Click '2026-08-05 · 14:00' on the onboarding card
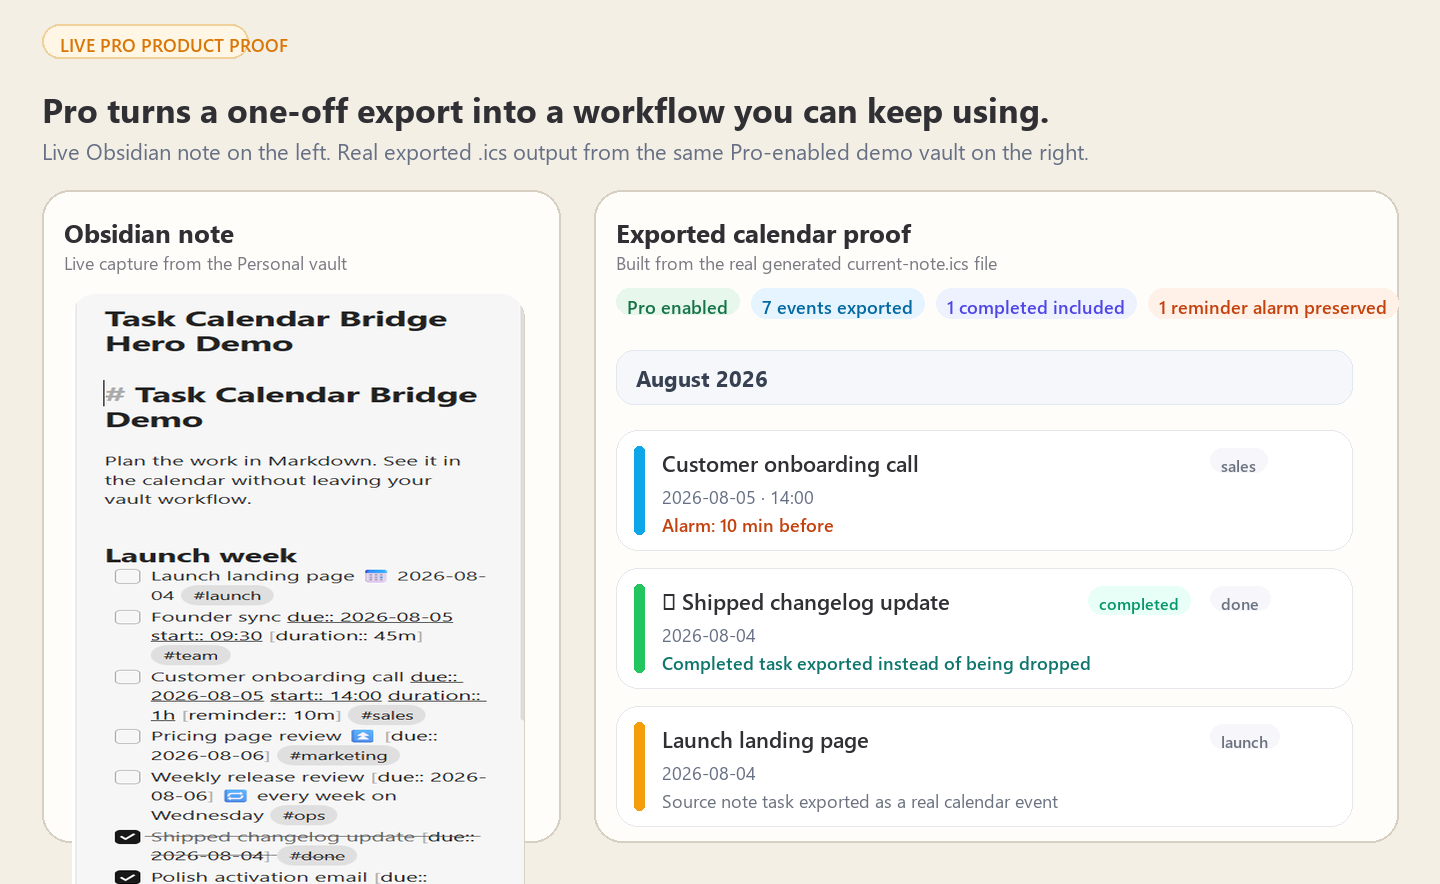The height and width of the screenshot is (884, 1440). point(738,498)
